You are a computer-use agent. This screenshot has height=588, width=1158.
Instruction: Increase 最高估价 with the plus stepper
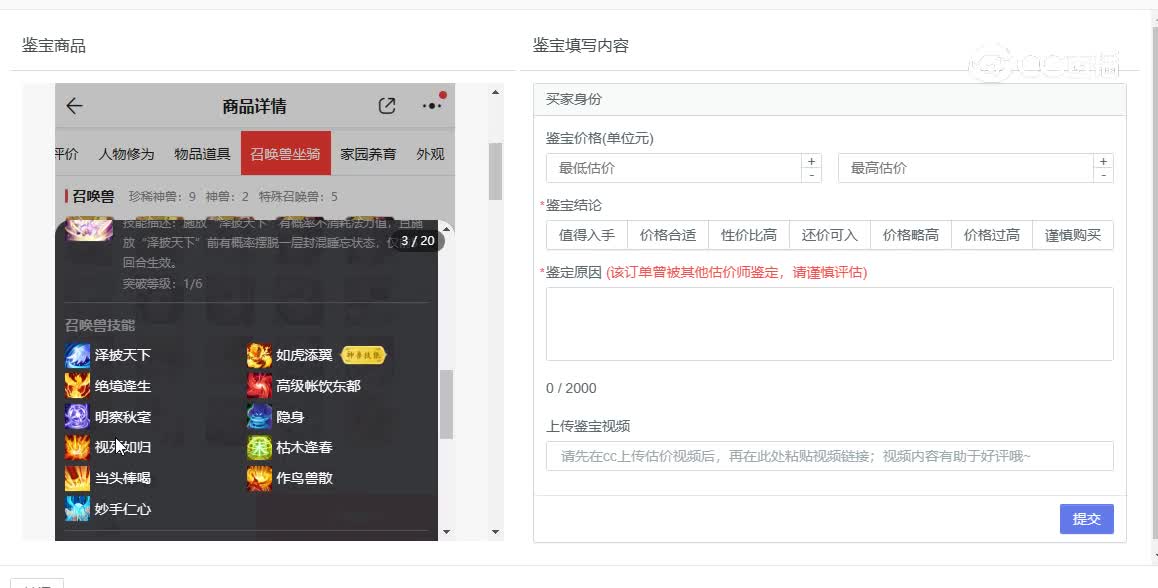tap(1103, 161)
